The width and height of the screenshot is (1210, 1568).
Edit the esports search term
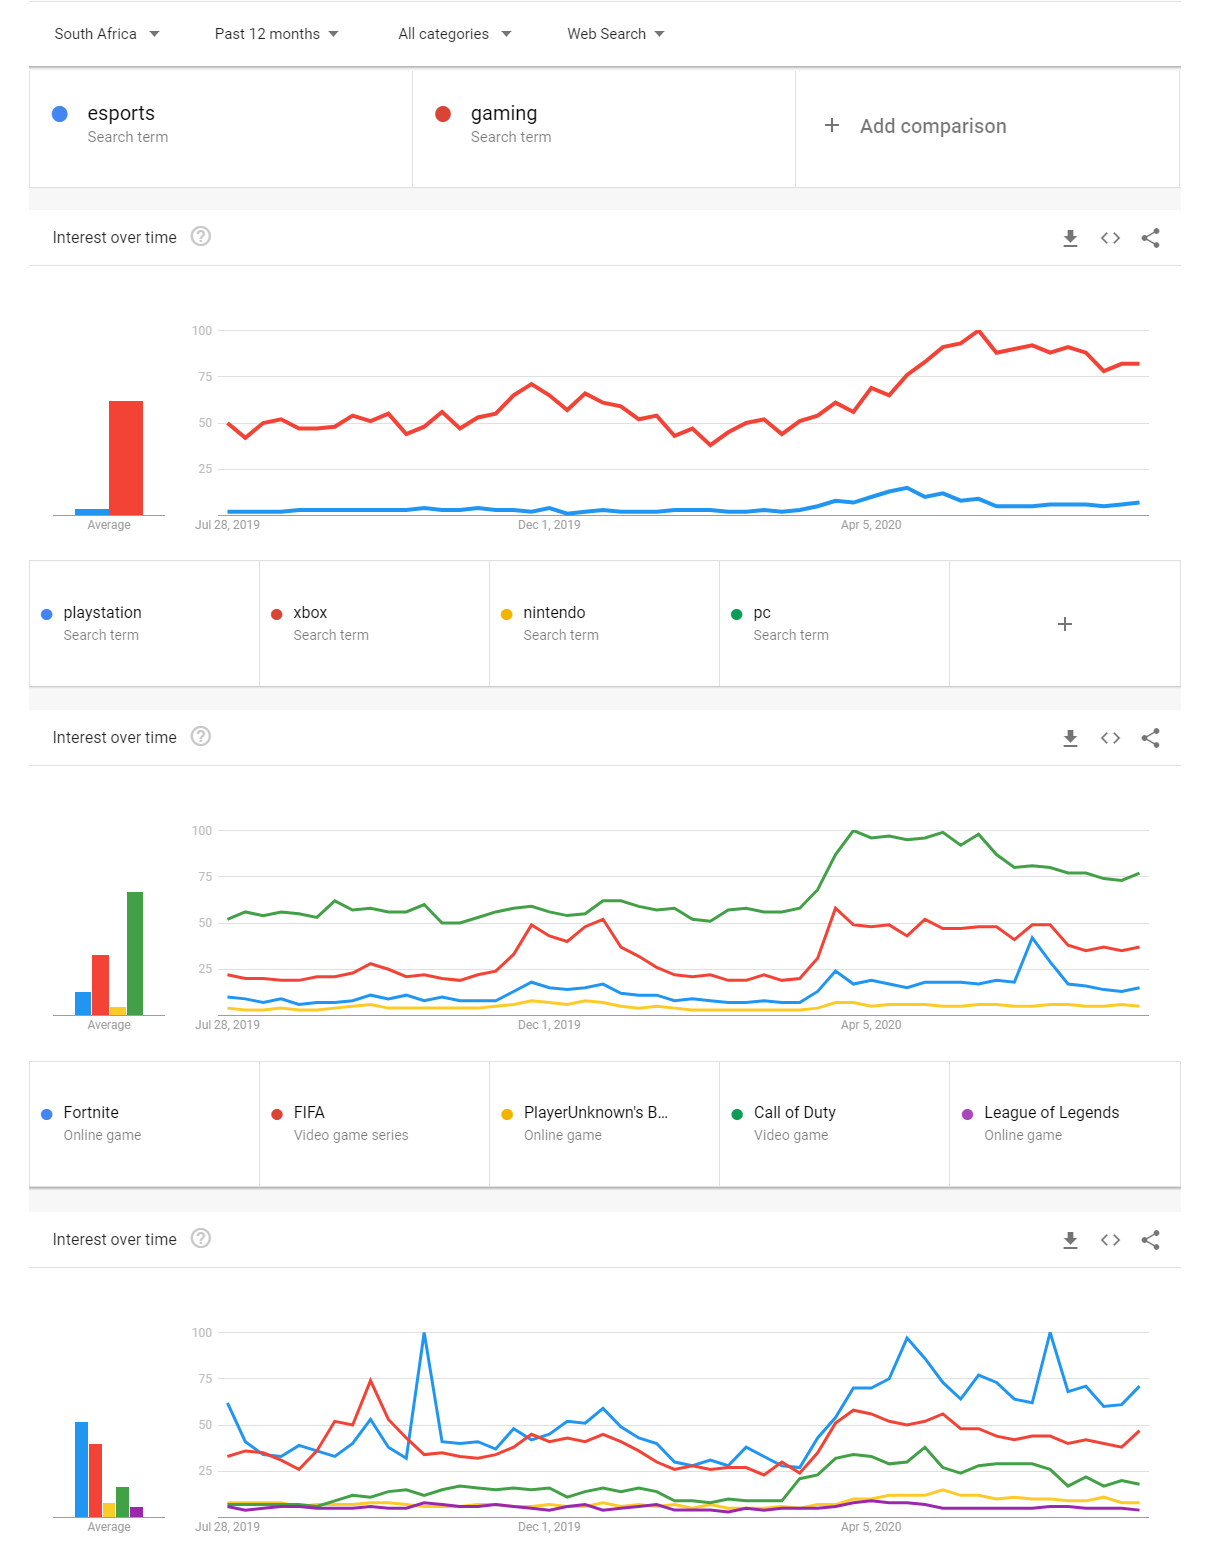(221, 127)
